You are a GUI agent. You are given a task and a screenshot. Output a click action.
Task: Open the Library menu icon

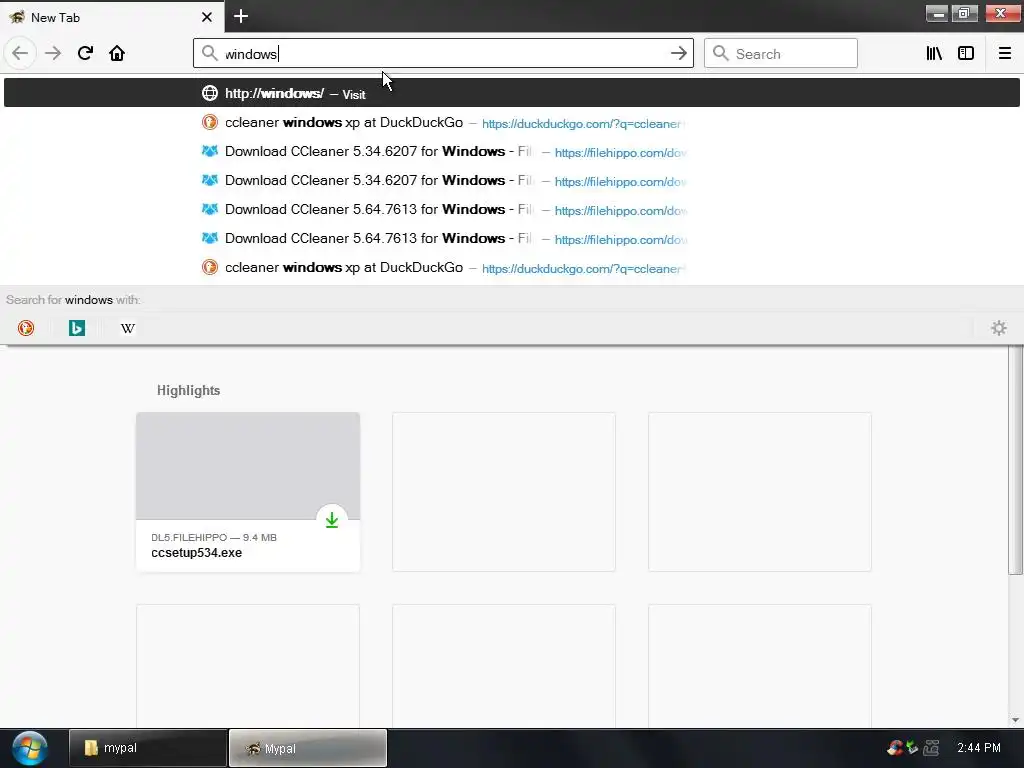click(934, 53)
